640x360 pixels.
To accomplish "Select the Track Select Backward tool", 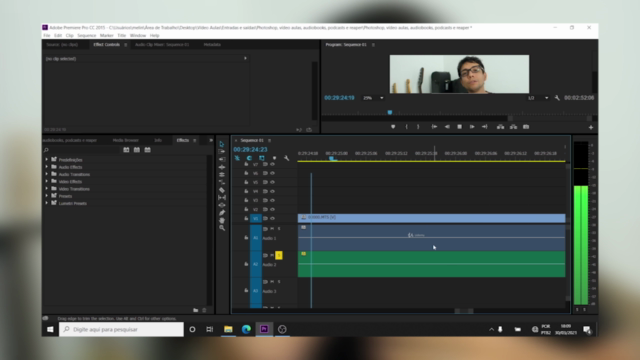I will pos(222,159).
